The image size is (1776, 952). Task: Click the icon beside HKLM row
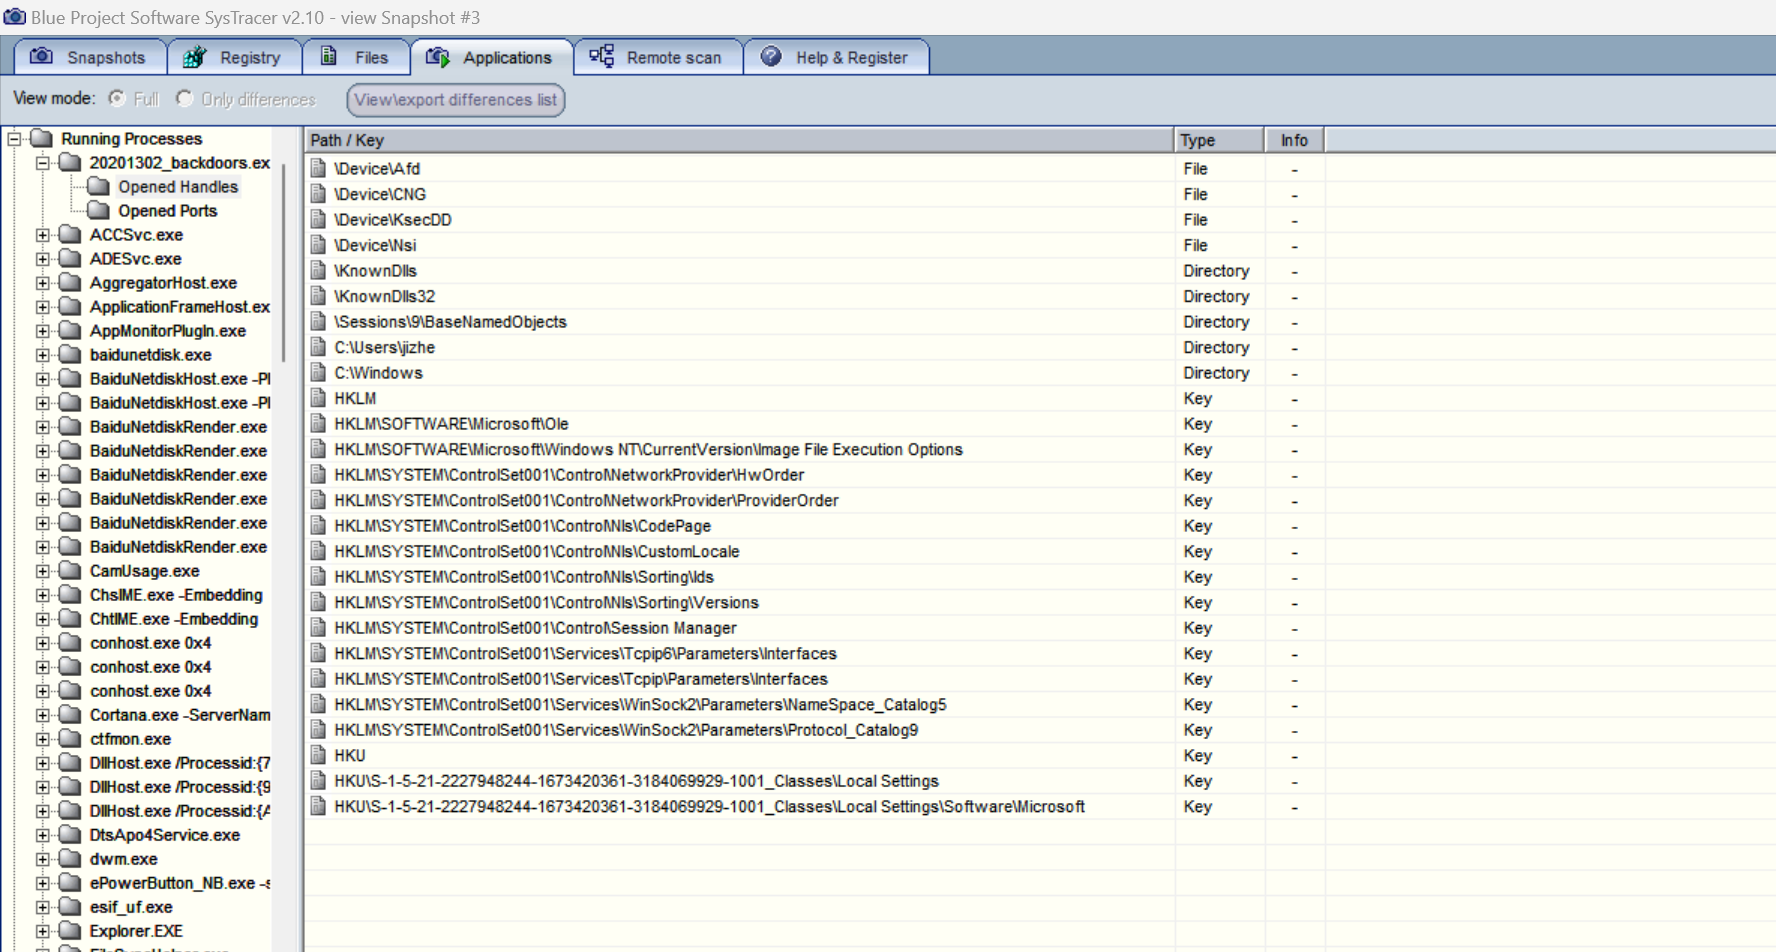(318, 398)
